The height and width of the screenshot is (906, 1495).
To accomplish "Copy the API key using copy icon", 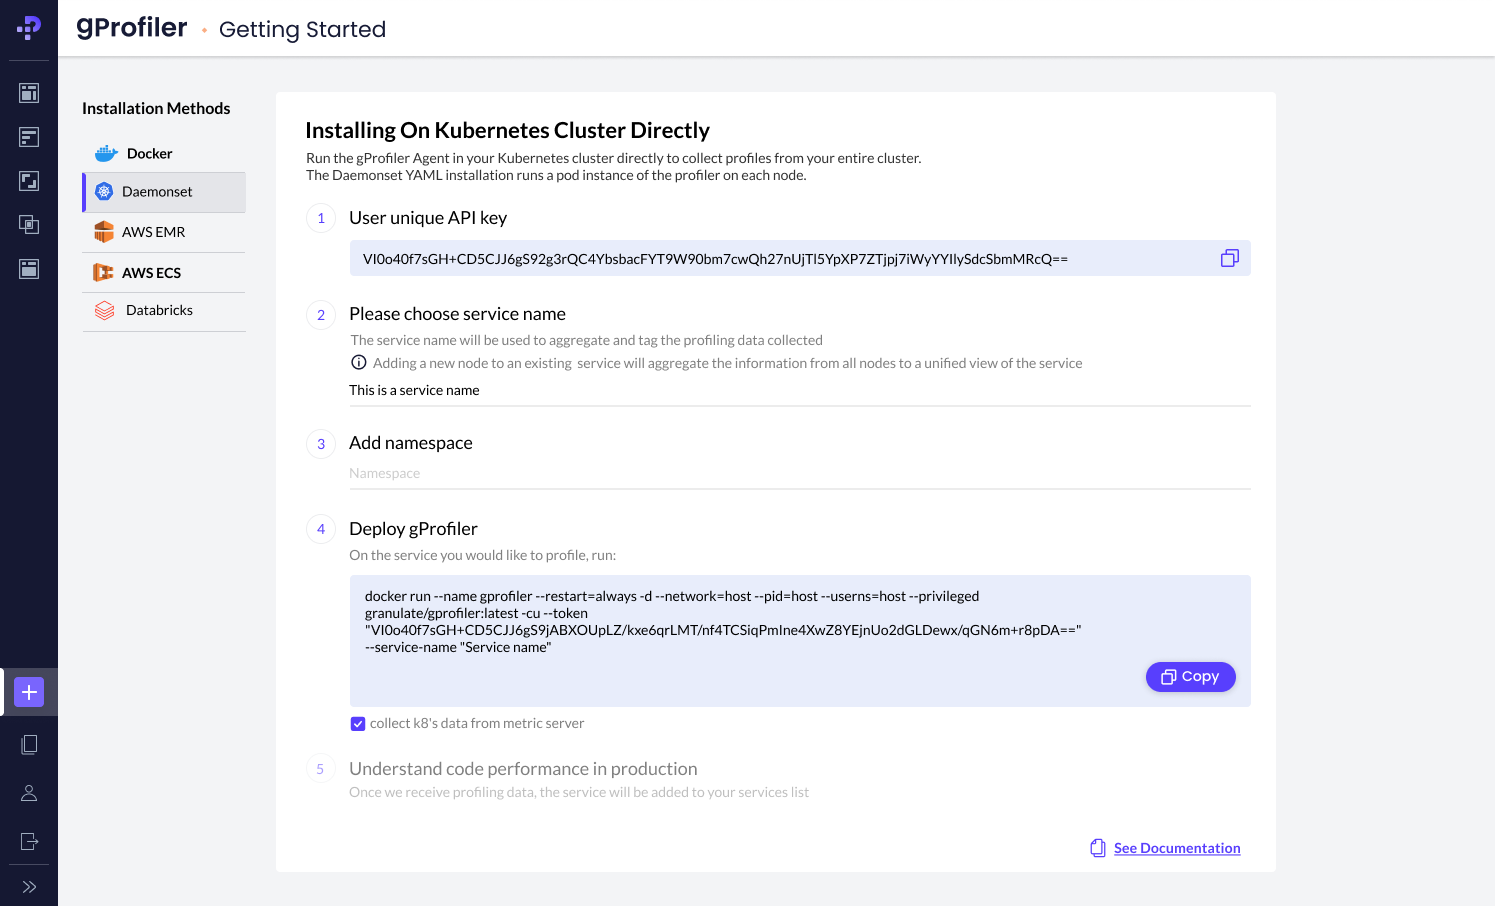I will pyautogui.click(x=1229, y=259).
